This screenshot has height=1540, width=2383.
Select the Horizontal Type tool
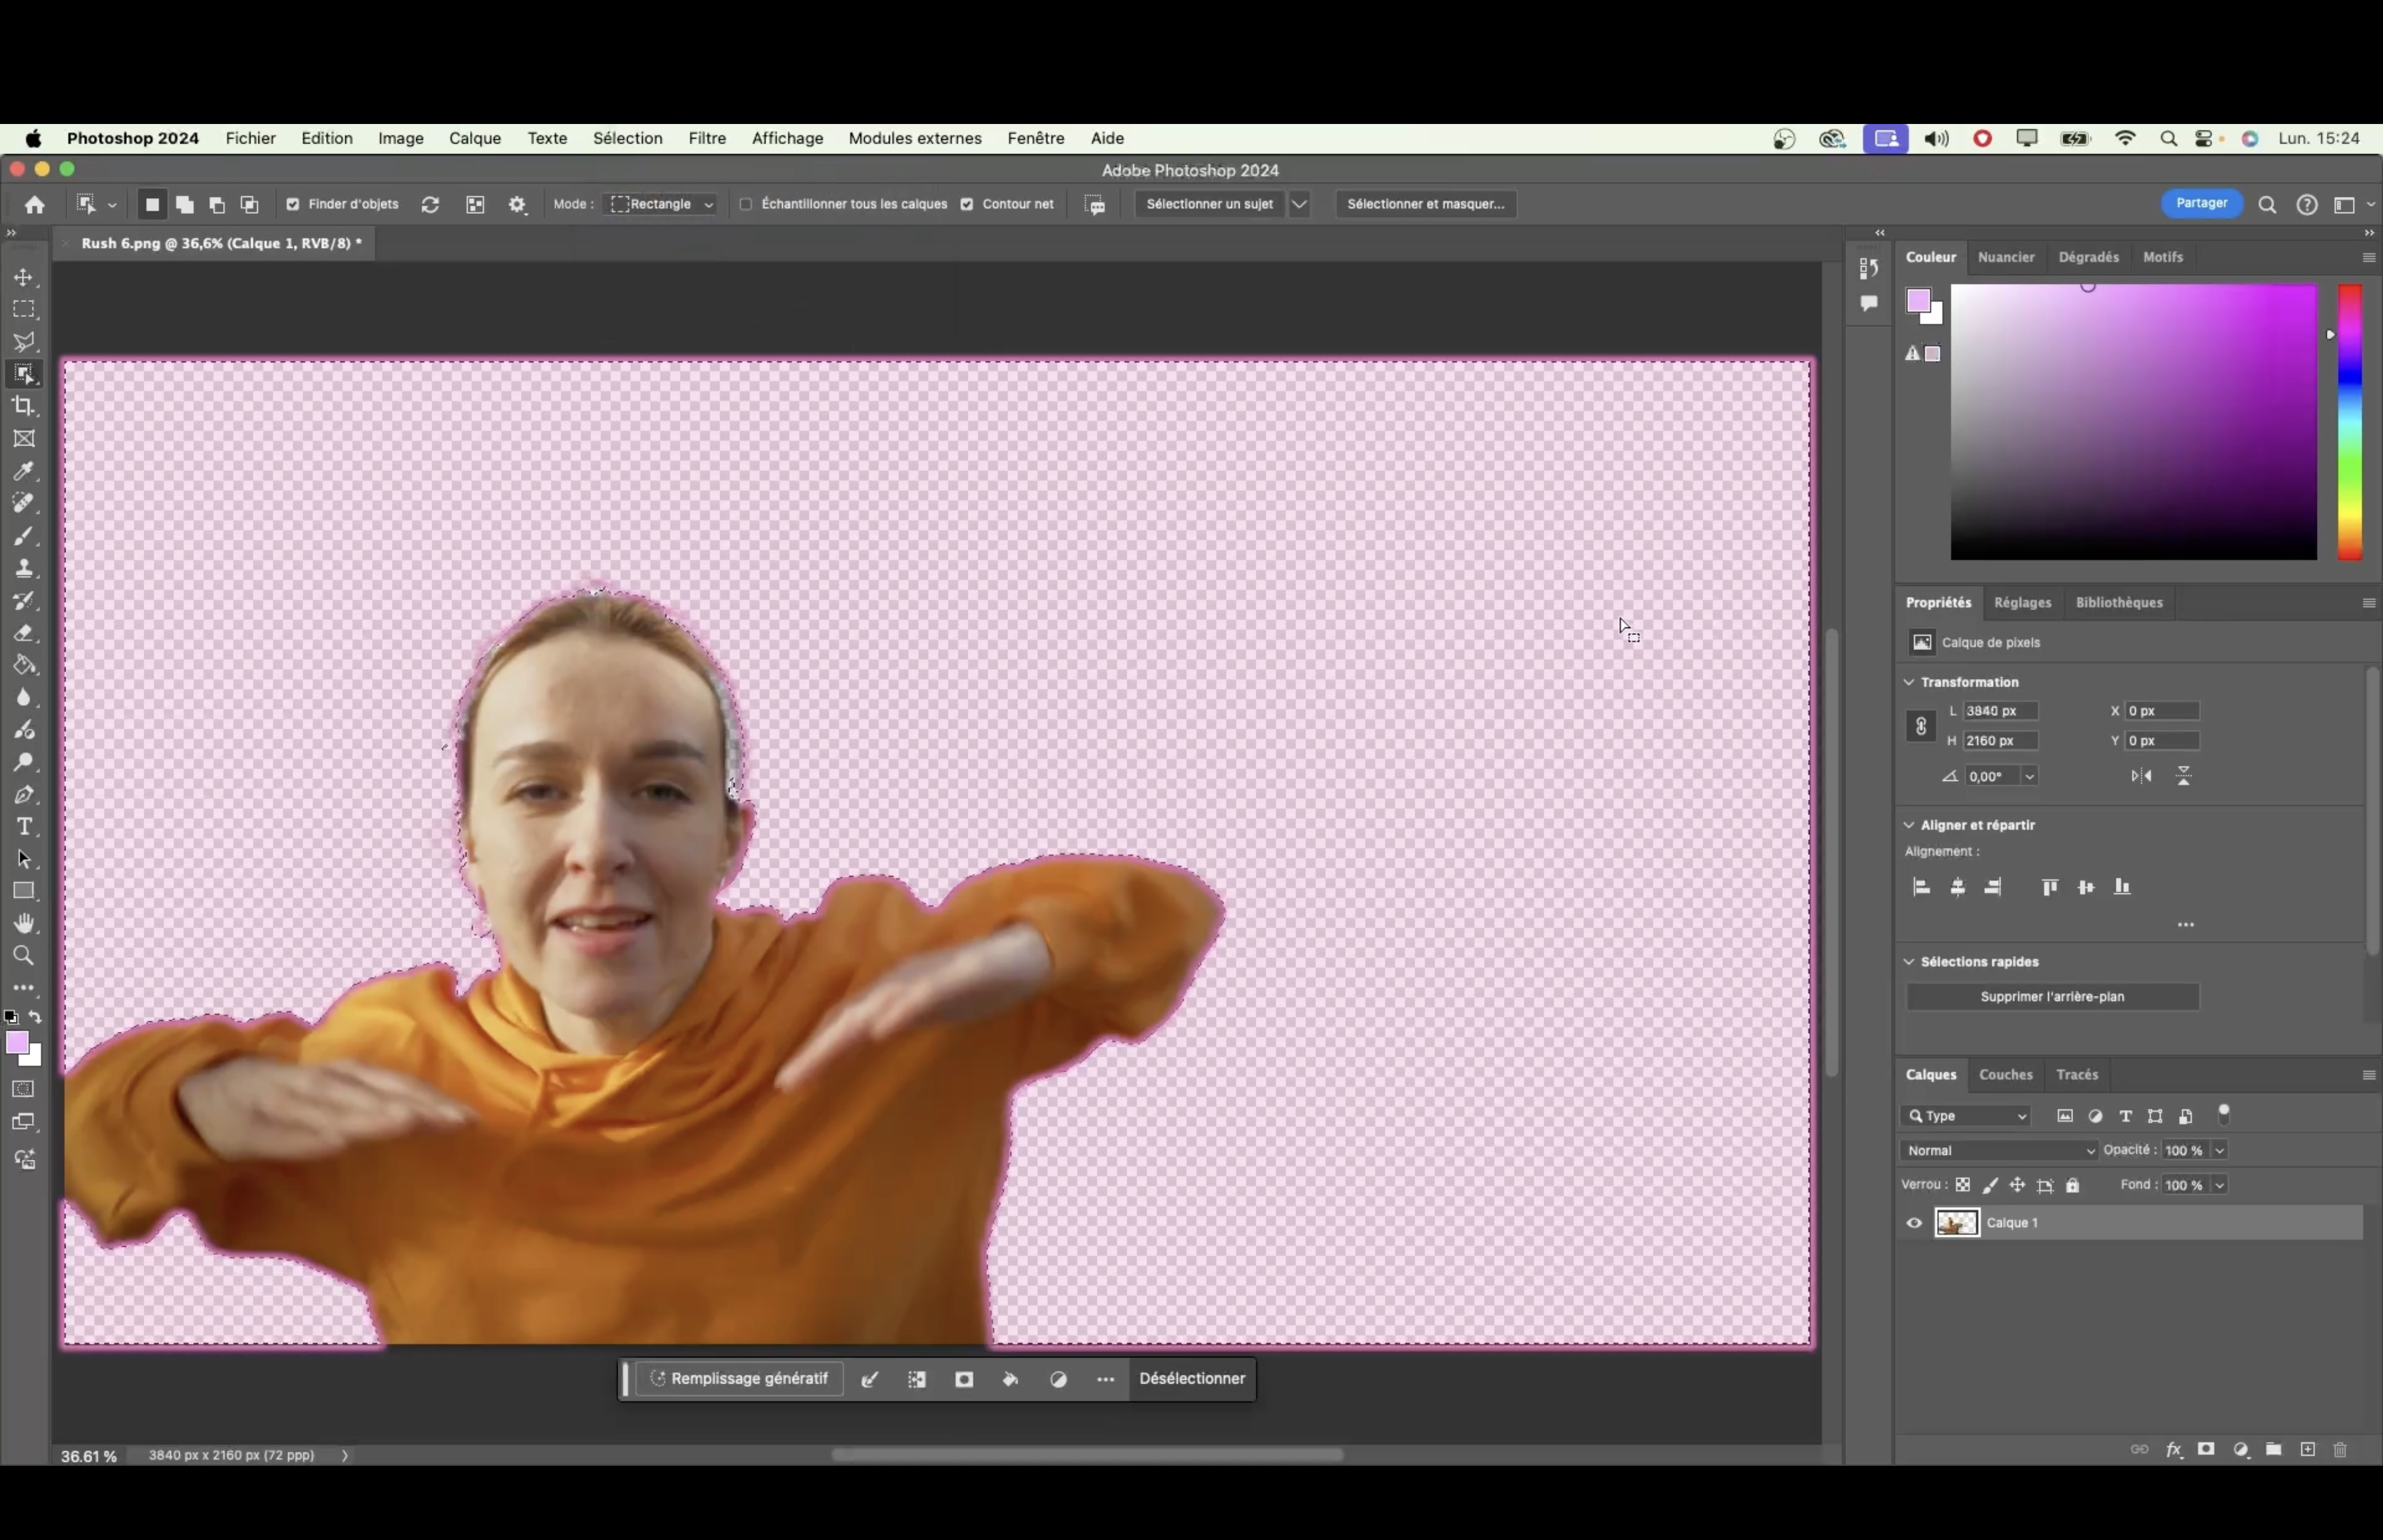[x=24, y=827]
